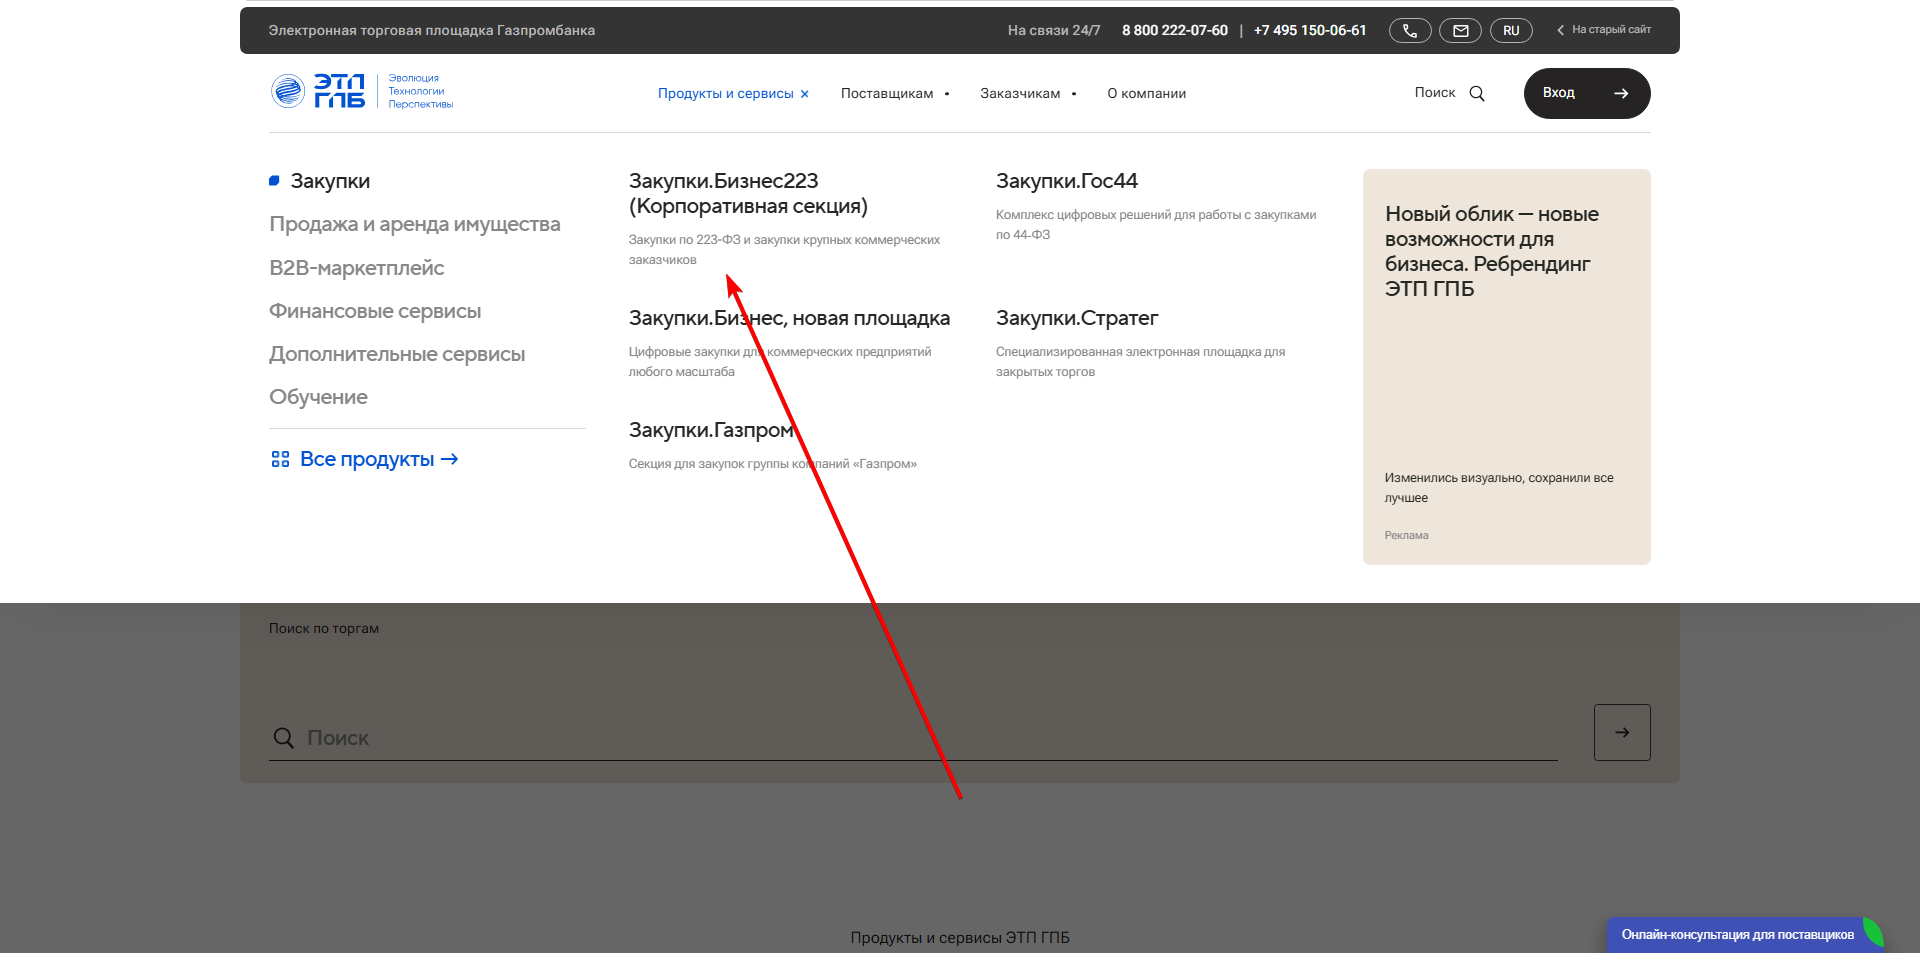The width and height of the screenshot is (1920, 953).
Task: Click the green leaf chat widget icon
Action: pos(1874,933)
